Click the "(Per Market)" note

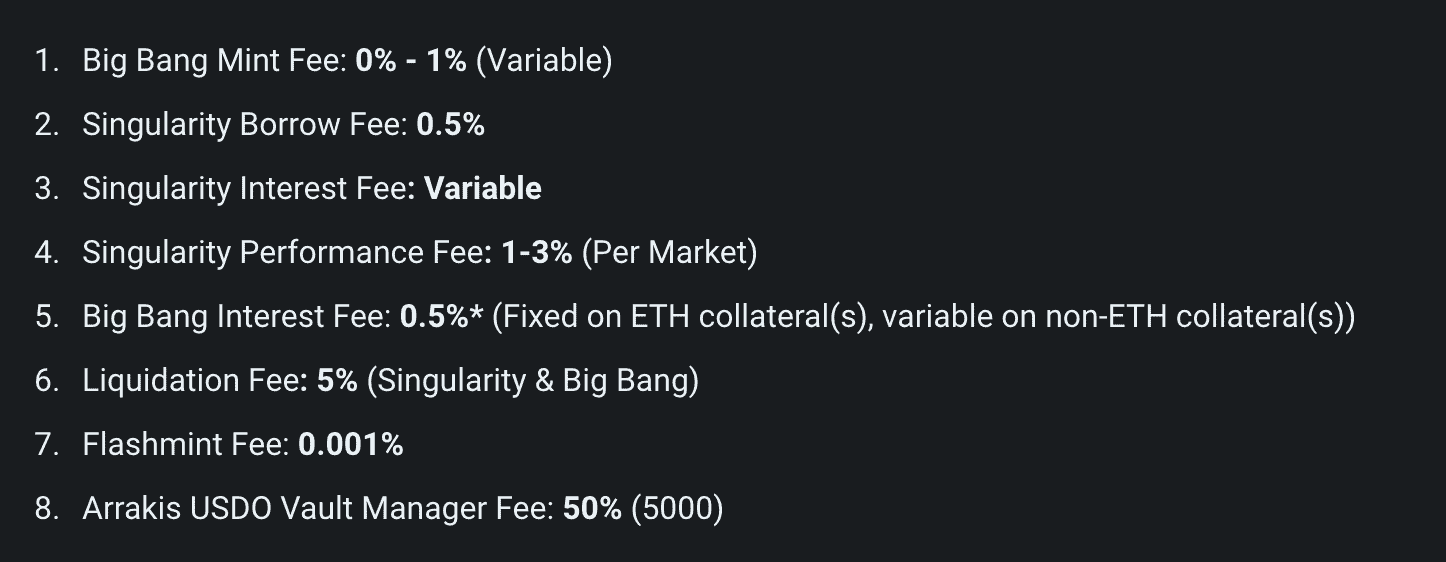pos(669,253)
